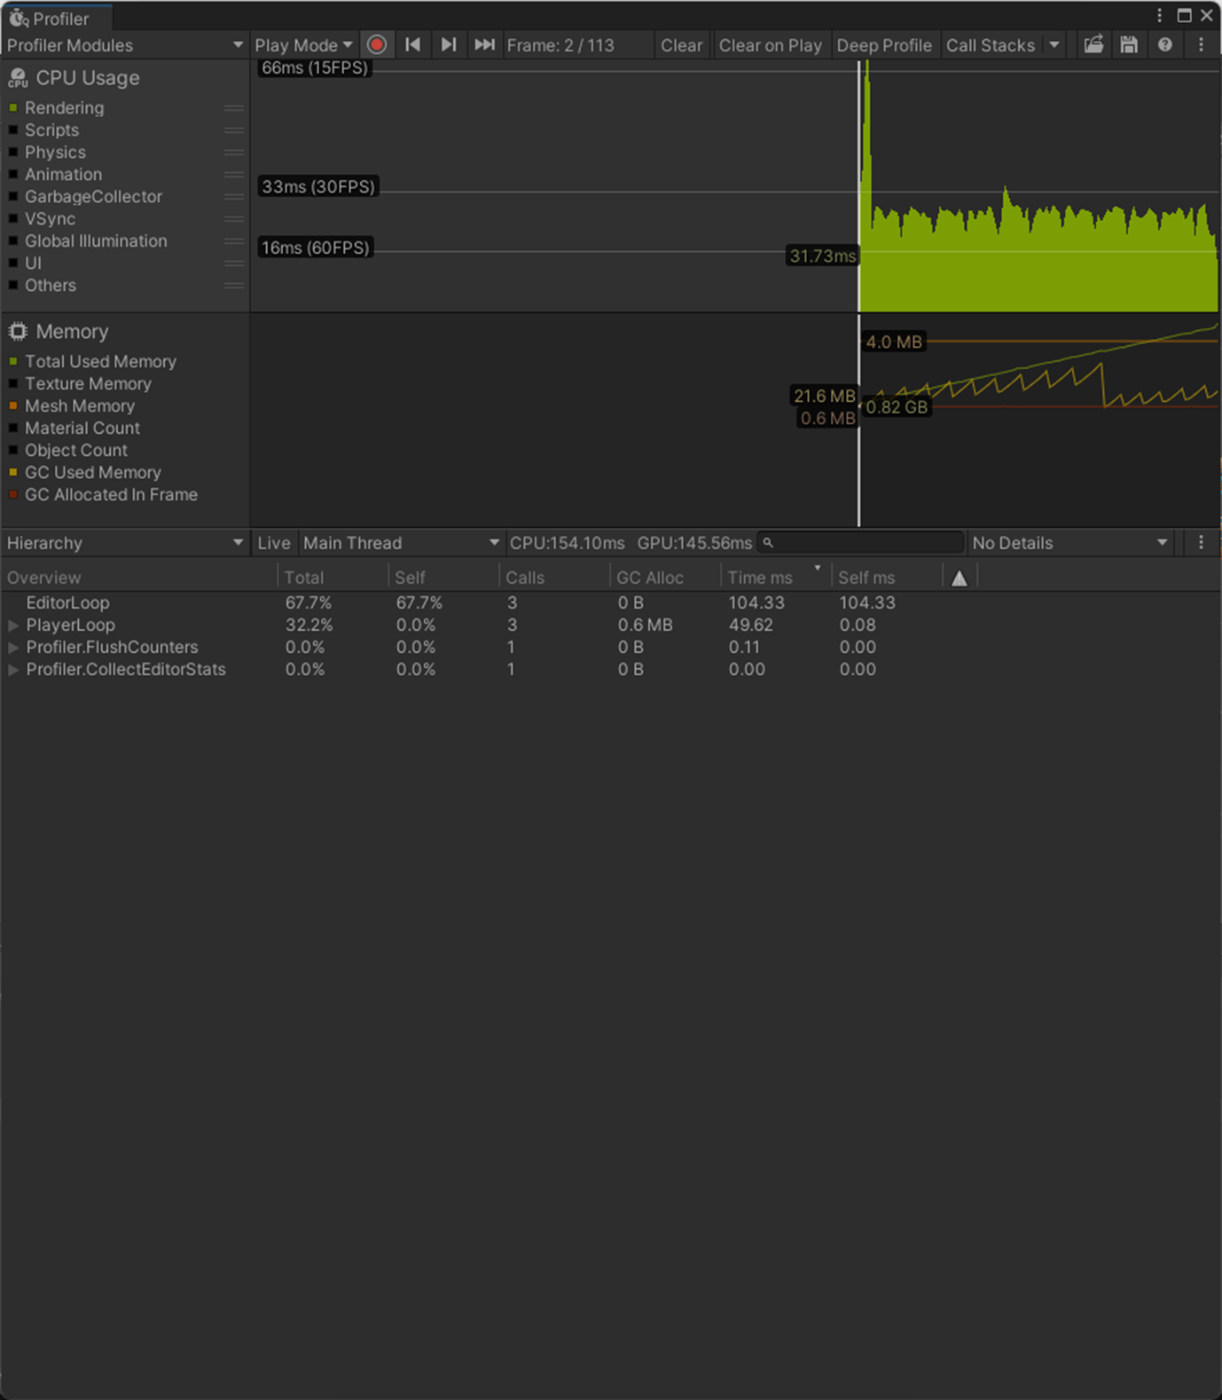
Task: Click the Save profiler data icon
Action: [x=1129, y=45]
